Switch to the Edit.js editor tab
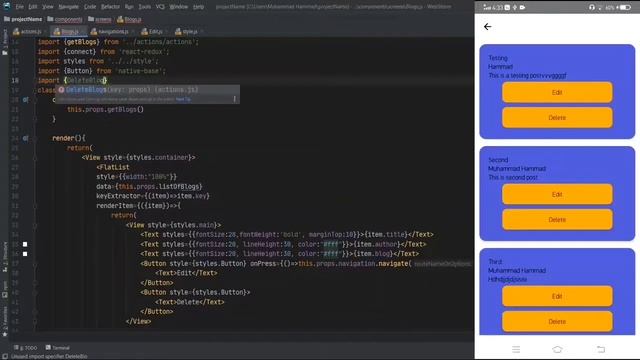 pyautogui.click(x=152, y=31)
